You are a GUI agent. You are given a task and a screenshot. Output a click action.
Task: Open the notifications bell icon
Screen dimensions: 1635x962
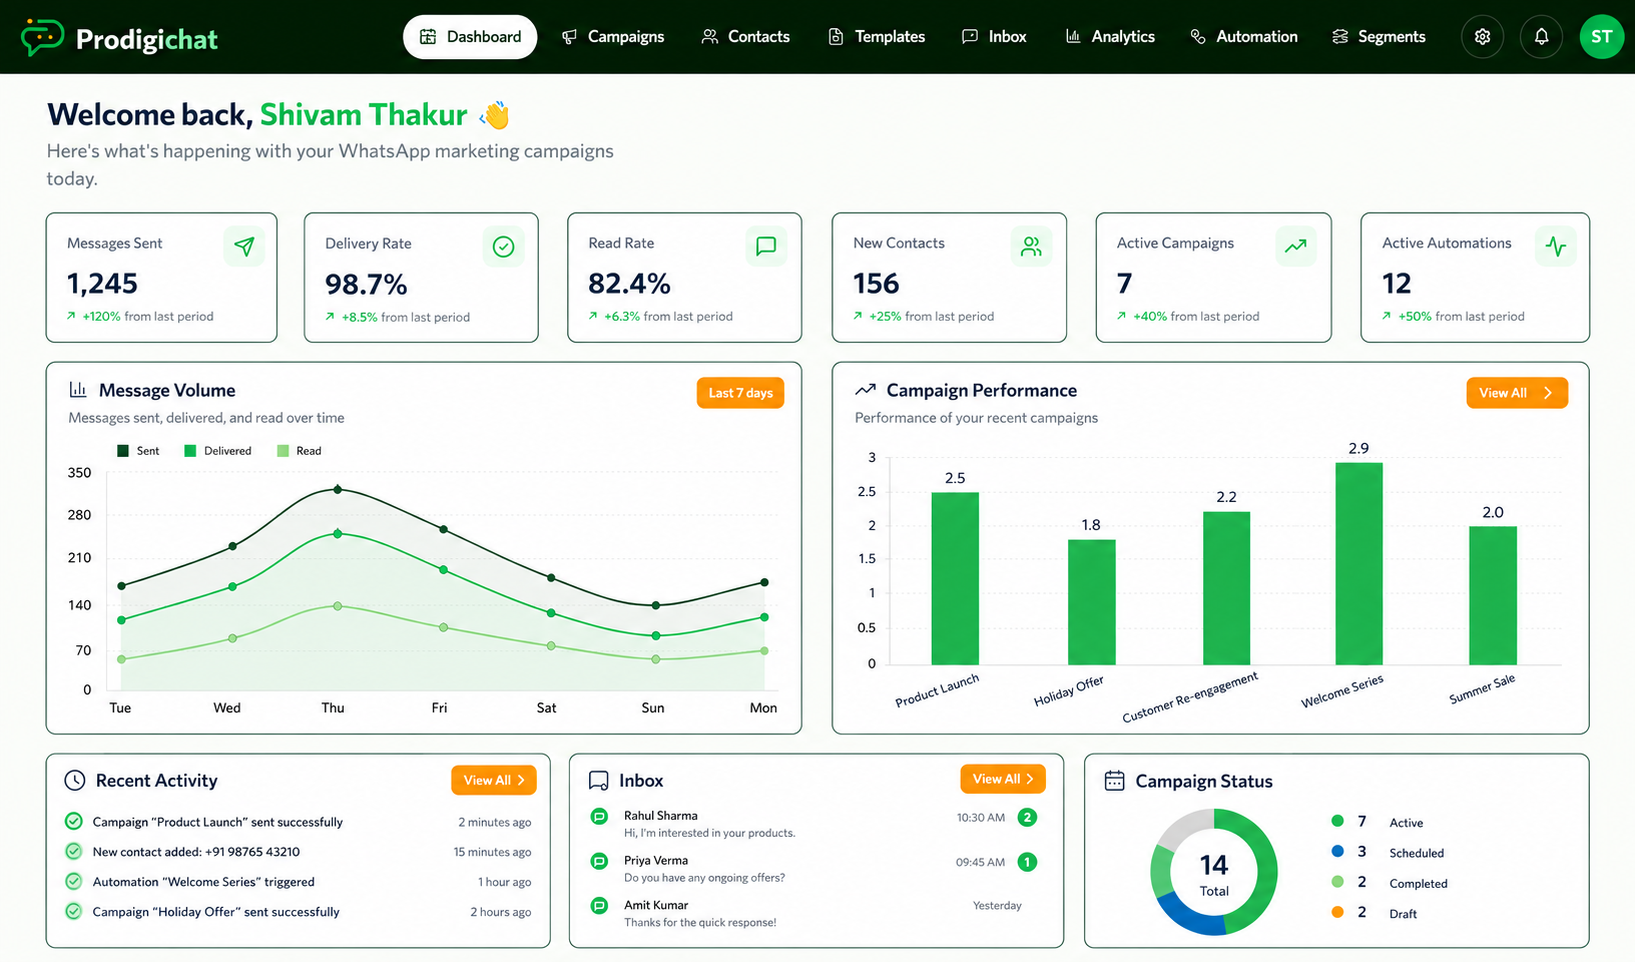(1541, 37)
